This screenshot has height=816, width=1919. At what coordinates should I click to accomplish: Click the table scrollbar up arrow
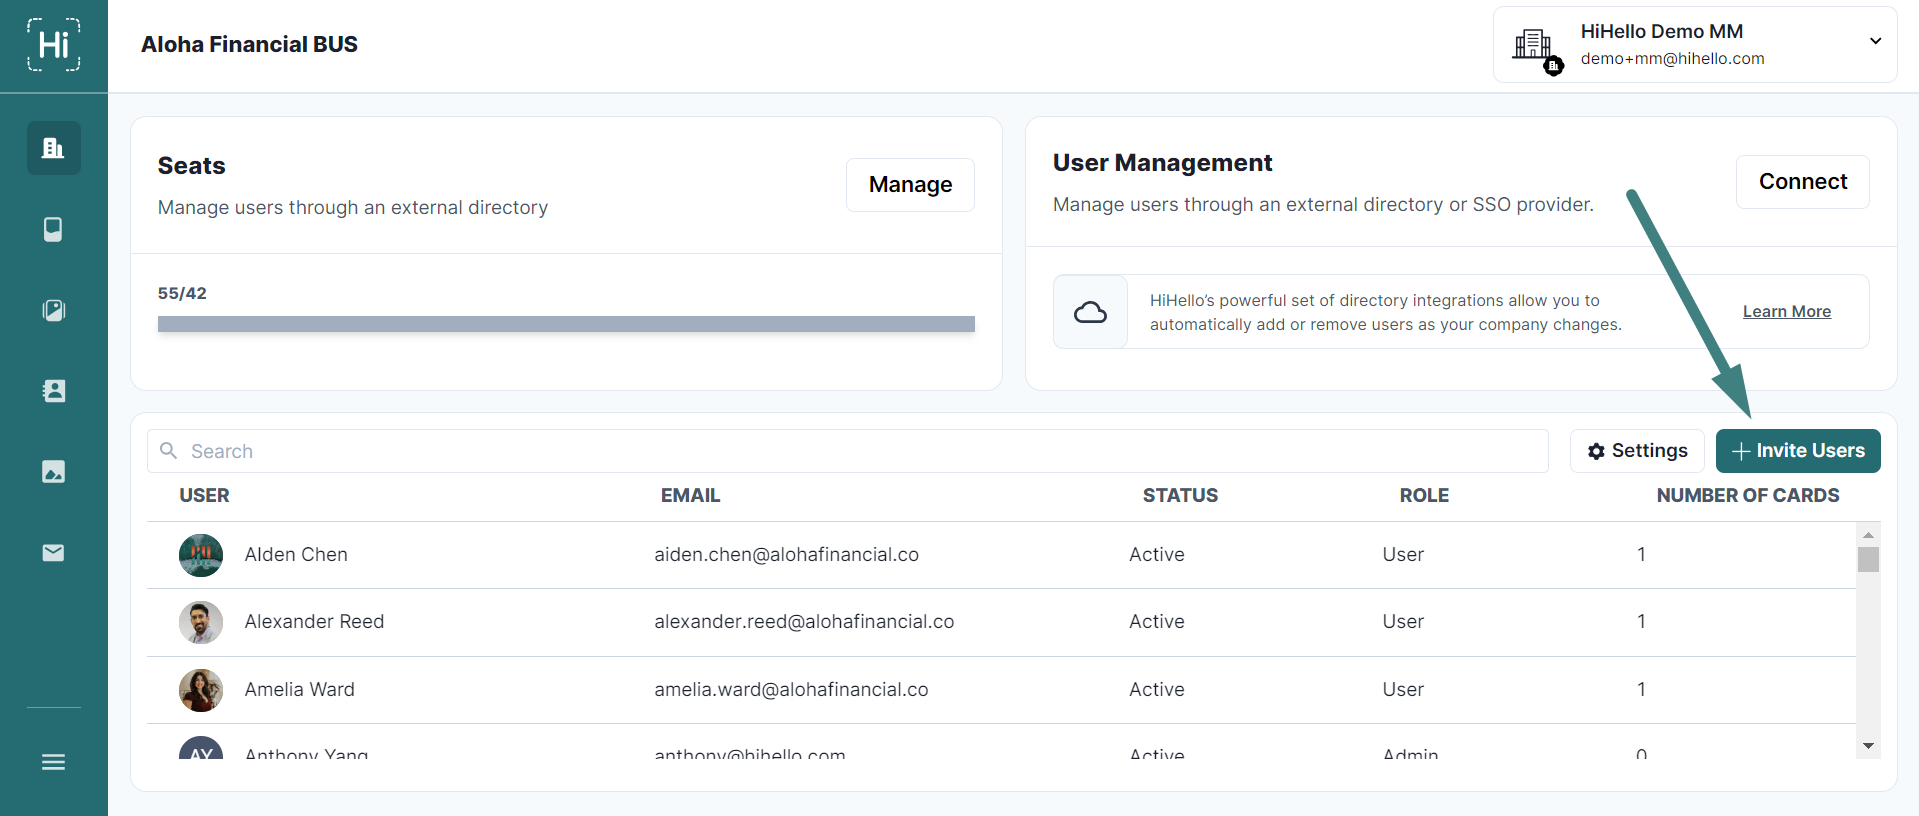1868,535
